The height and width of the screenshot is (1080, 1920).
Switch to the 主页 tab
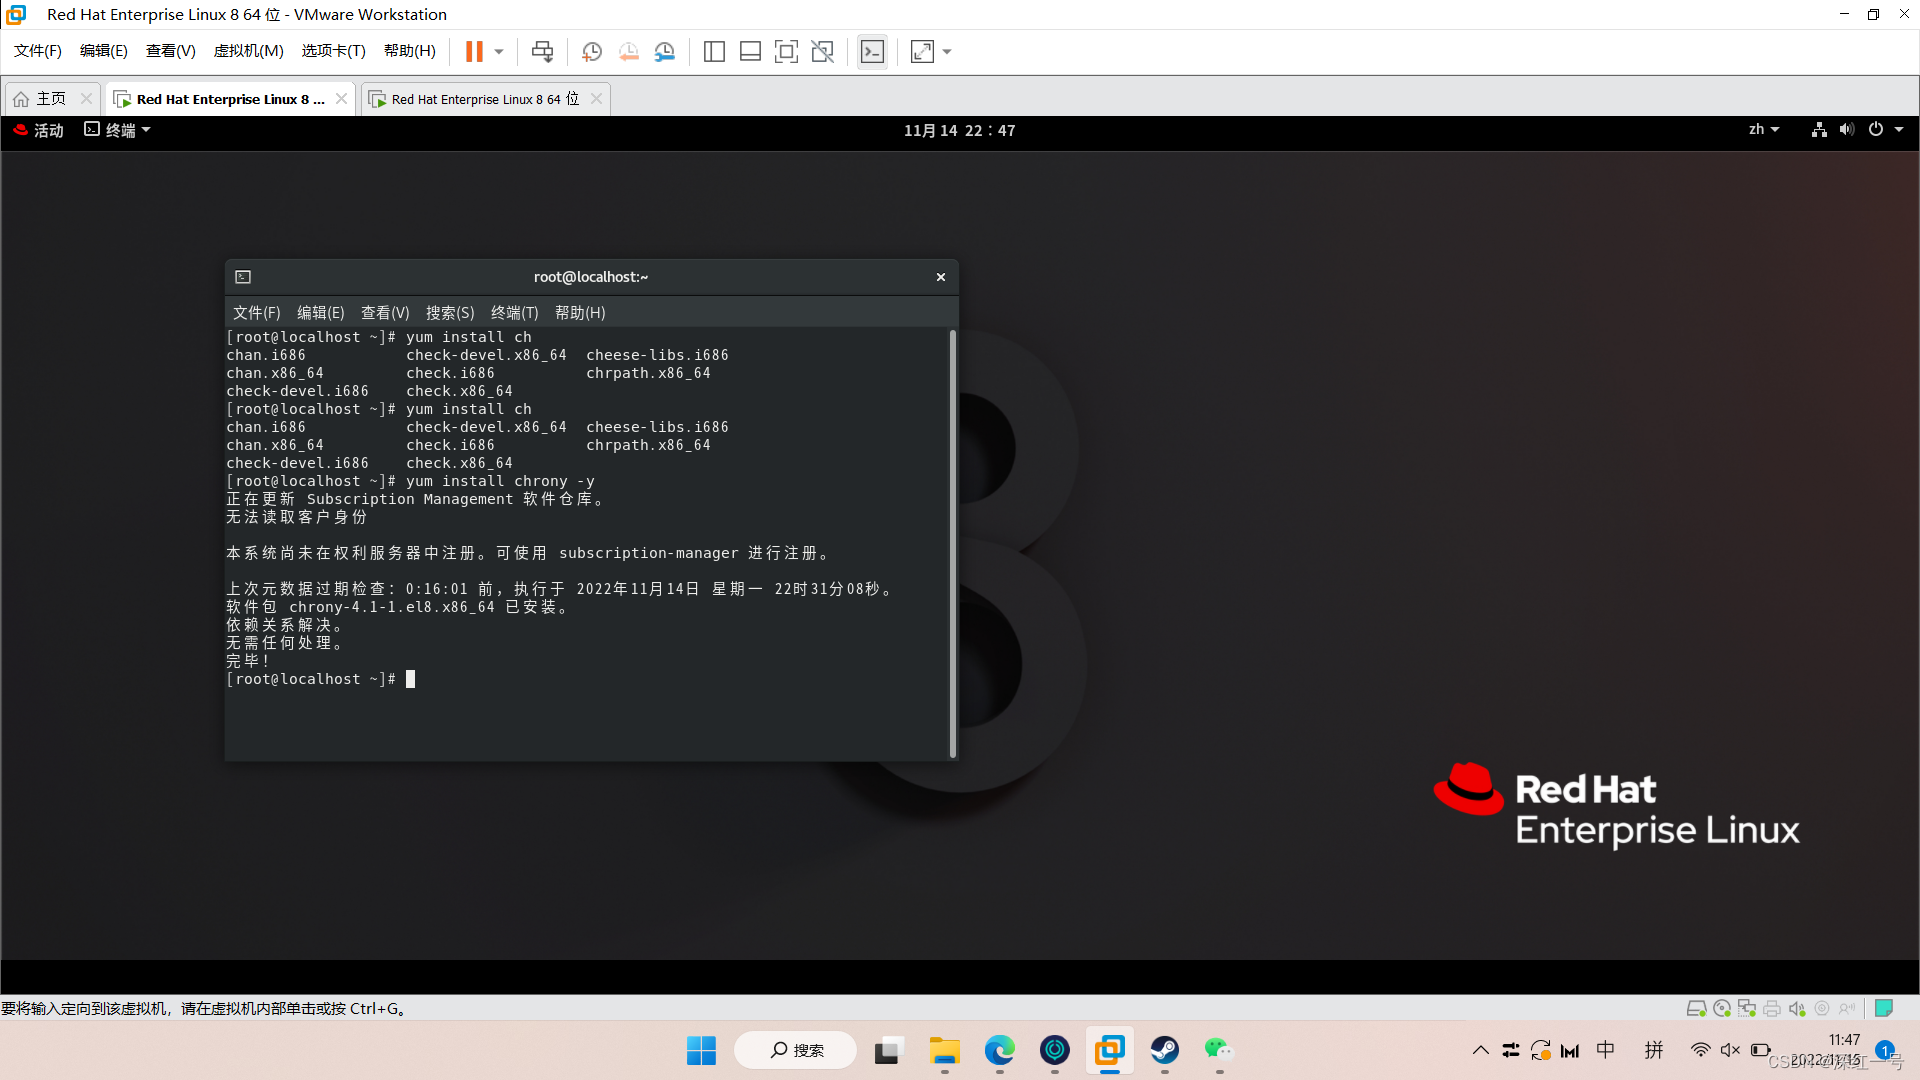(50, 99)
